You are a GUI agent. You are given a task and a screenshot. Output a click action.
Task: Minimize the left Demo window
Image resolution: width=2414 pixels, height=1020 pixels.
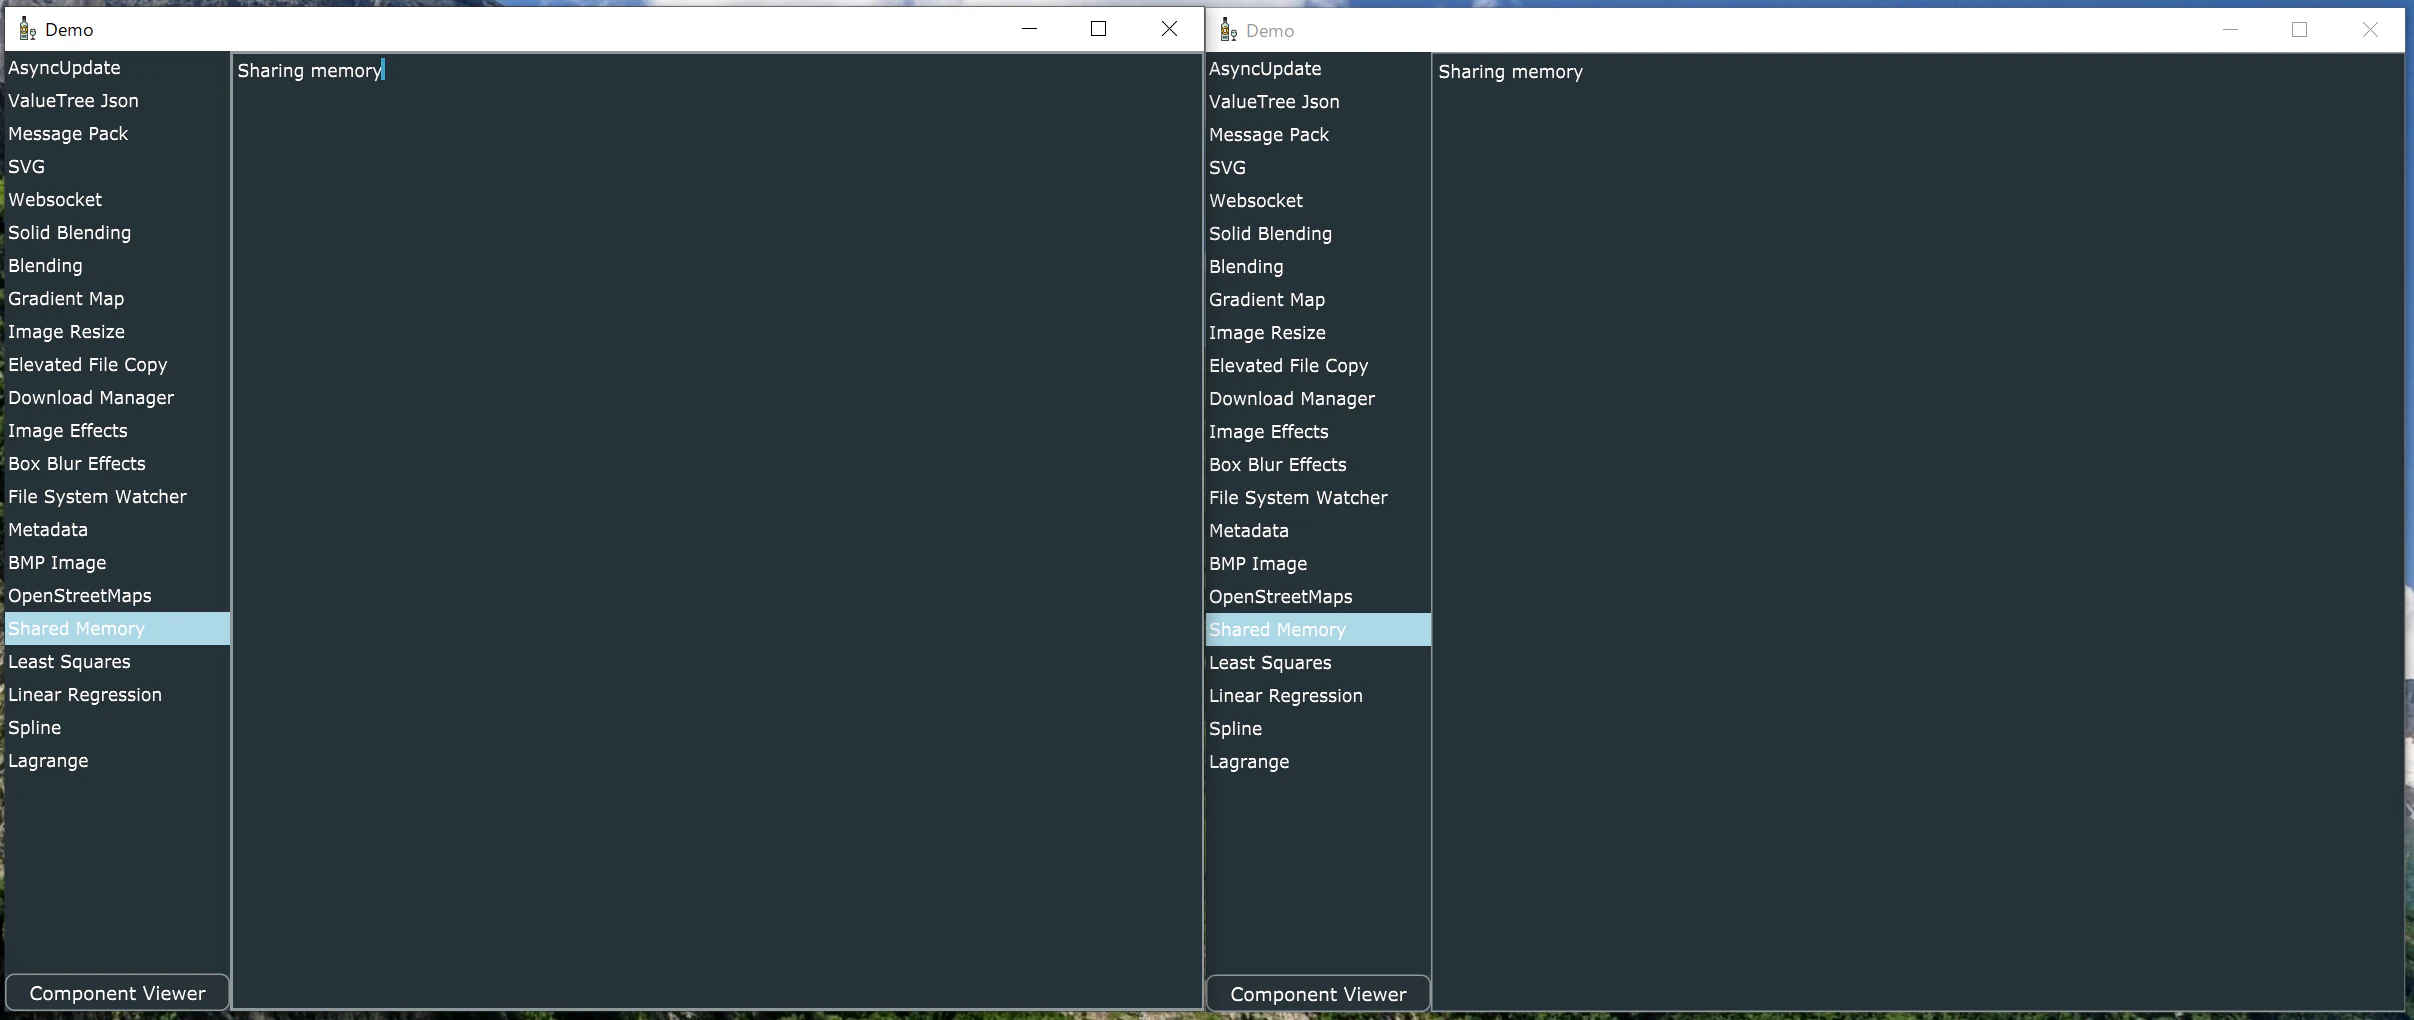(1029, 29)
